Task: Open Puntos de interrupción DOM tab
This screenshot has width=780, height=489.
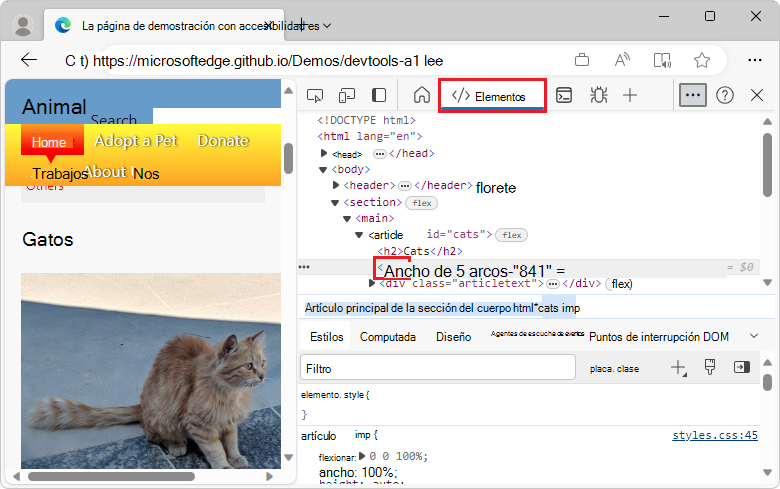Action: coord(659,337)
